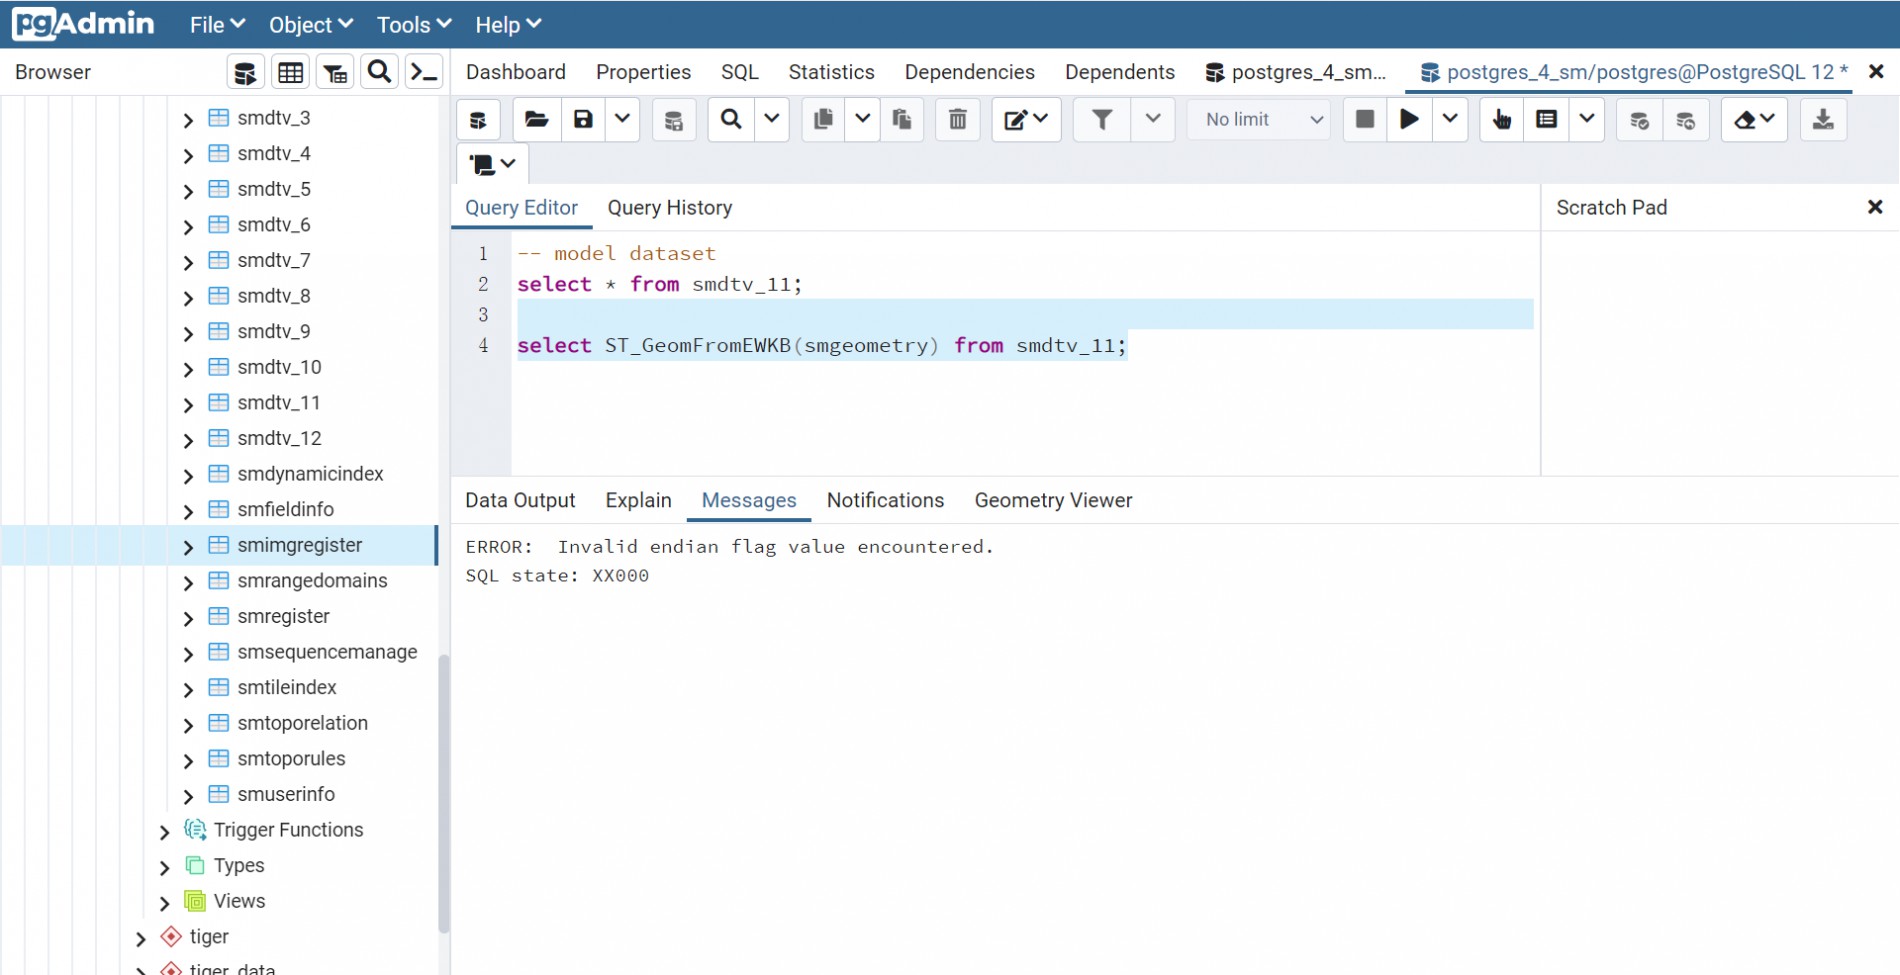
Task: Click the trash delete icon
Action: pyautogui.click(x=957, y=120)
